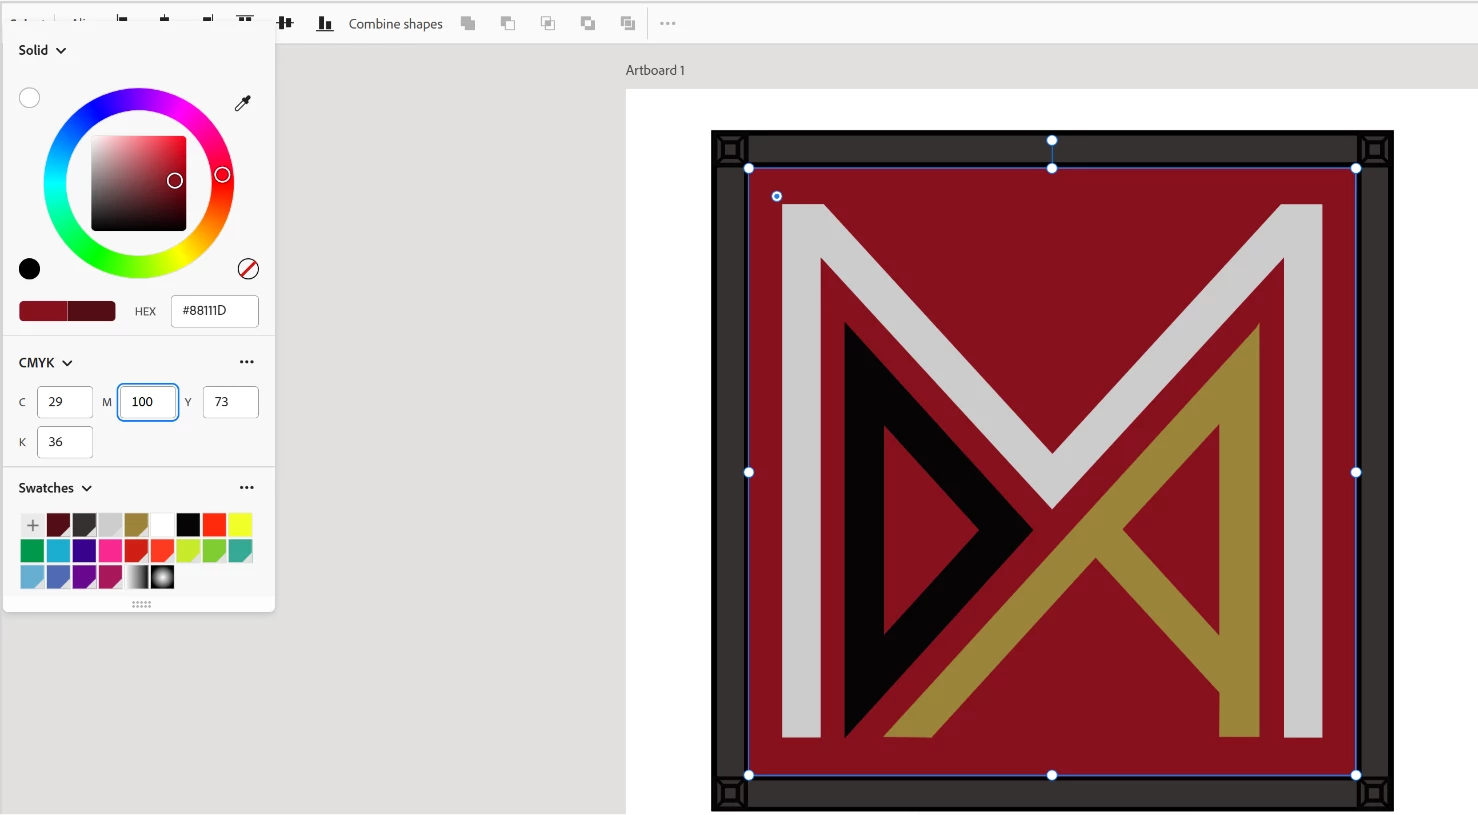1478x815 pixels.
Task: Choose the indigo swatch
Action: [x=84, y=551]
